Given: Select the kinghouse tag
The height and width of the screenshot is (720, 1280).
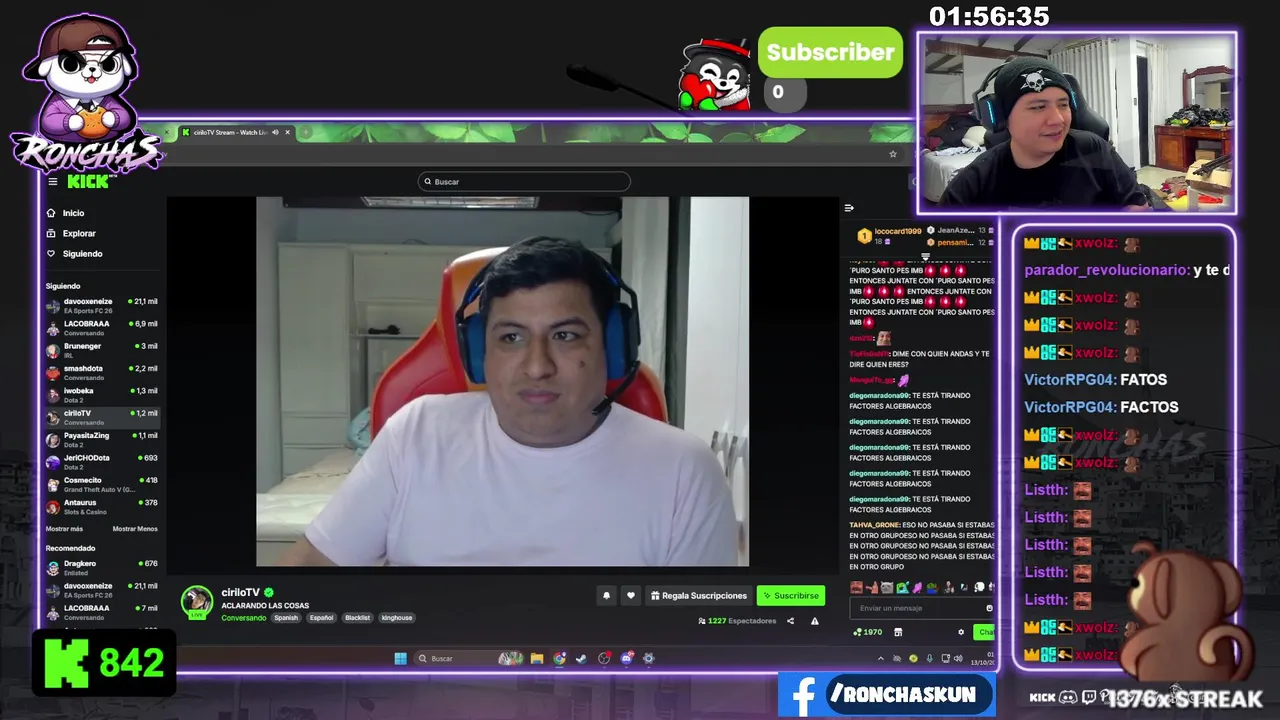Looking at the screenshot, I should coord(397,618).
